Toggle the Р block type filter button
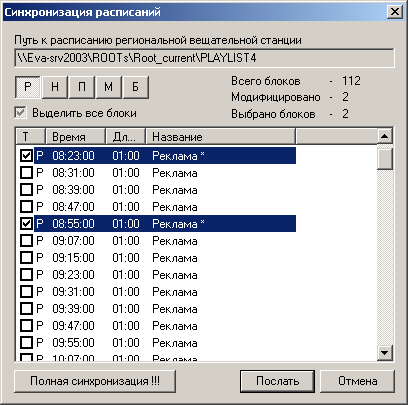 click(x=28, y=87)
